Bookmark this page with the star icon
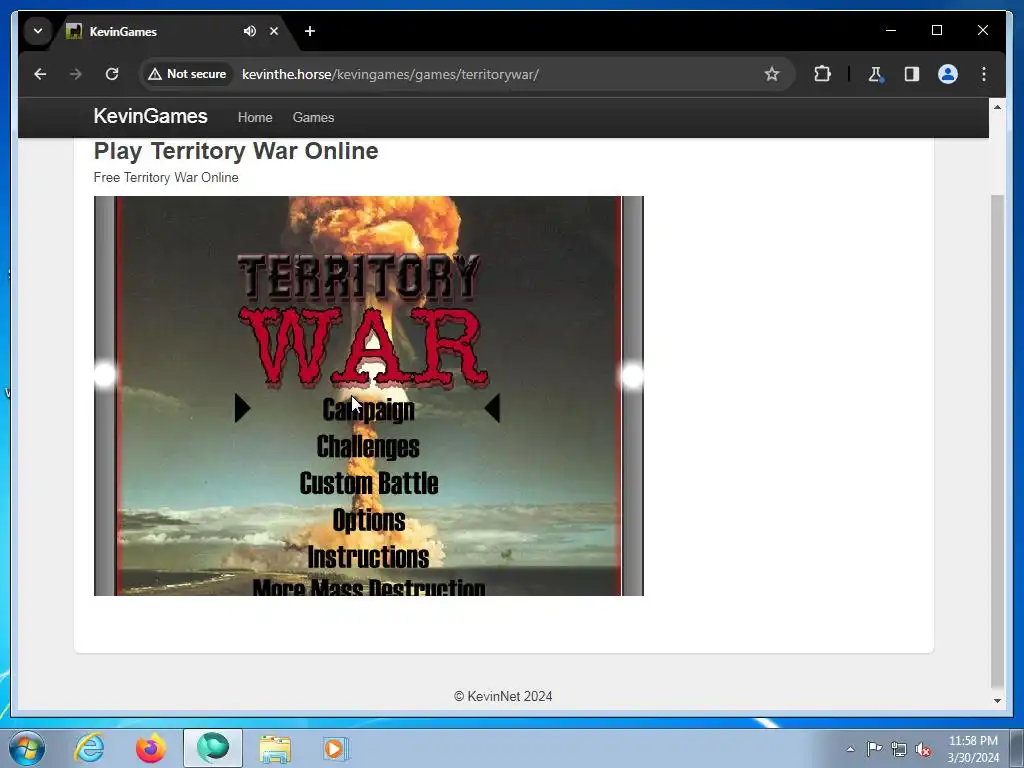The height and width of the screenshot is (768, 1024). pos(772,74)
